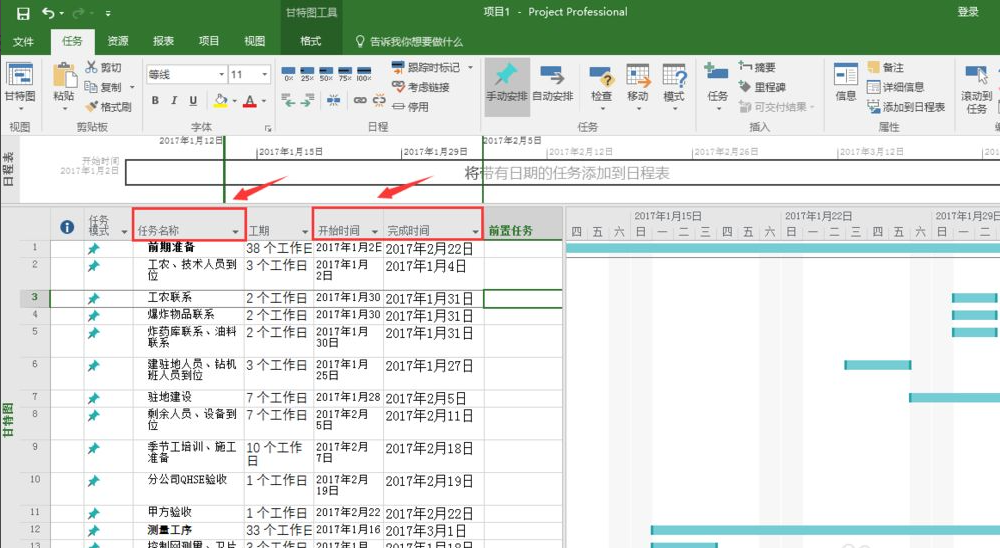Click Respect Links option
The width and height of the screenshot is (1000, 548).
point(421,87)
